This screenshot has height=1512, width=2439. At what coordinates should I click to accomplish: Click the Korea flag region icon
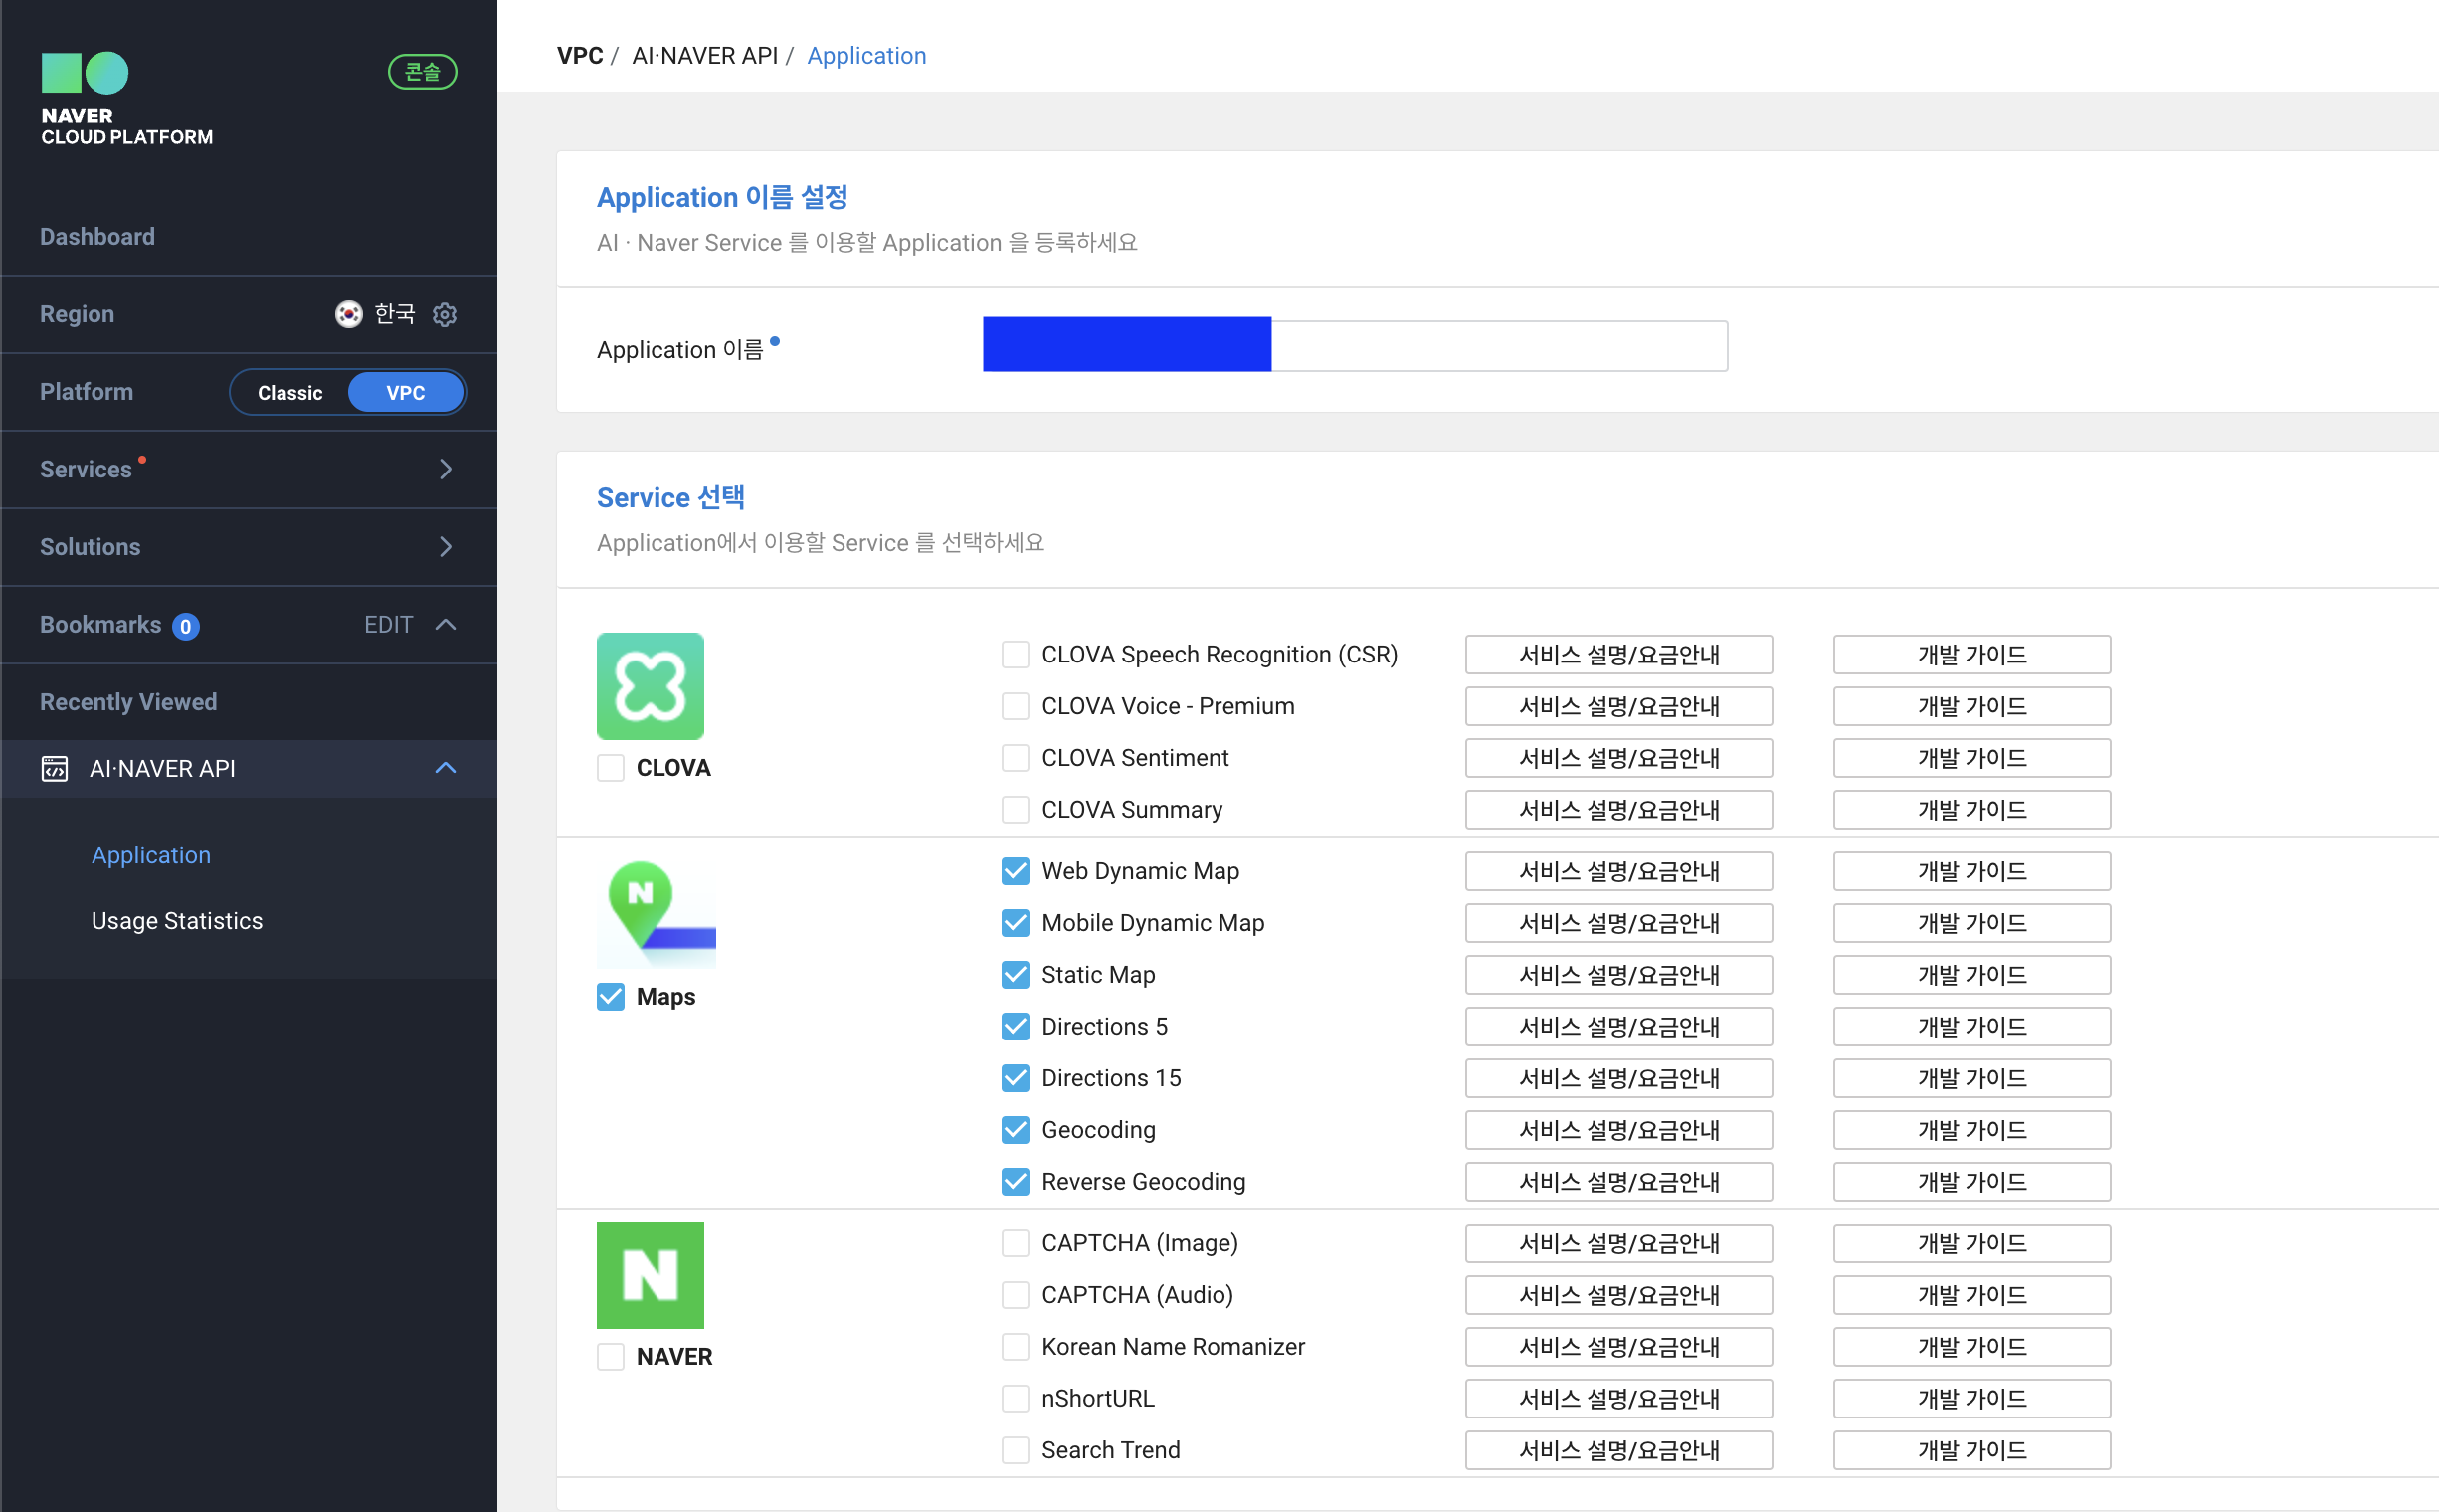pos(348,315)
